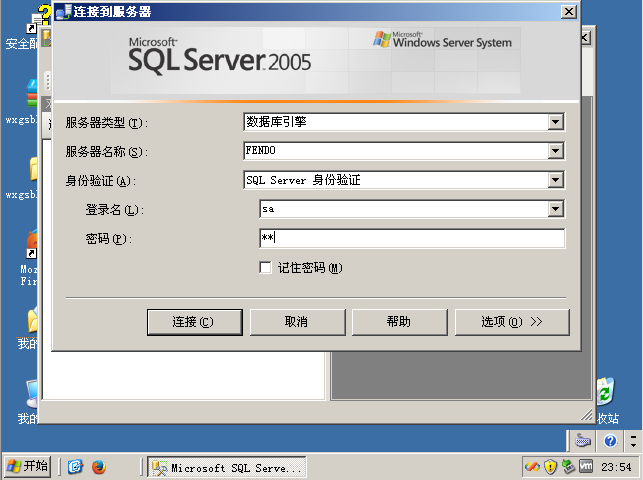The image size is (643, 480).
Task: Launch Firefox from the quick launch bar
Action: tap(99, 467)
